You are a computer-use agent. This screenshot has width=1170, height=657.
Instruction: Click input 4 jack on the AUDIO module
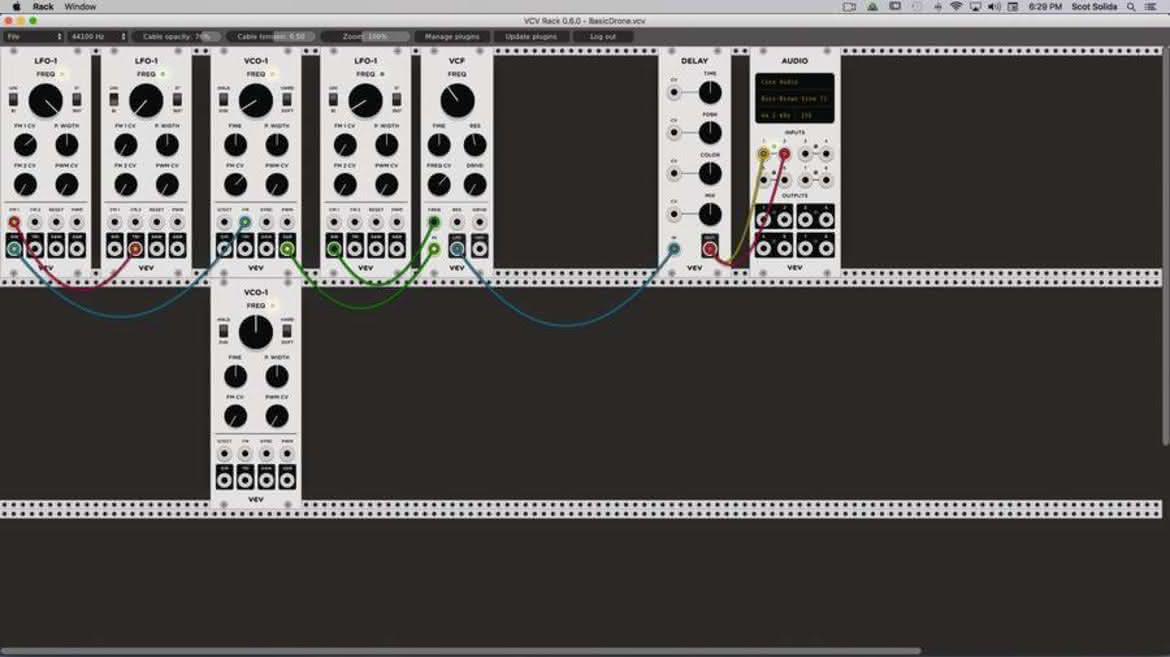pyautogui.click(x=826, y=154)
